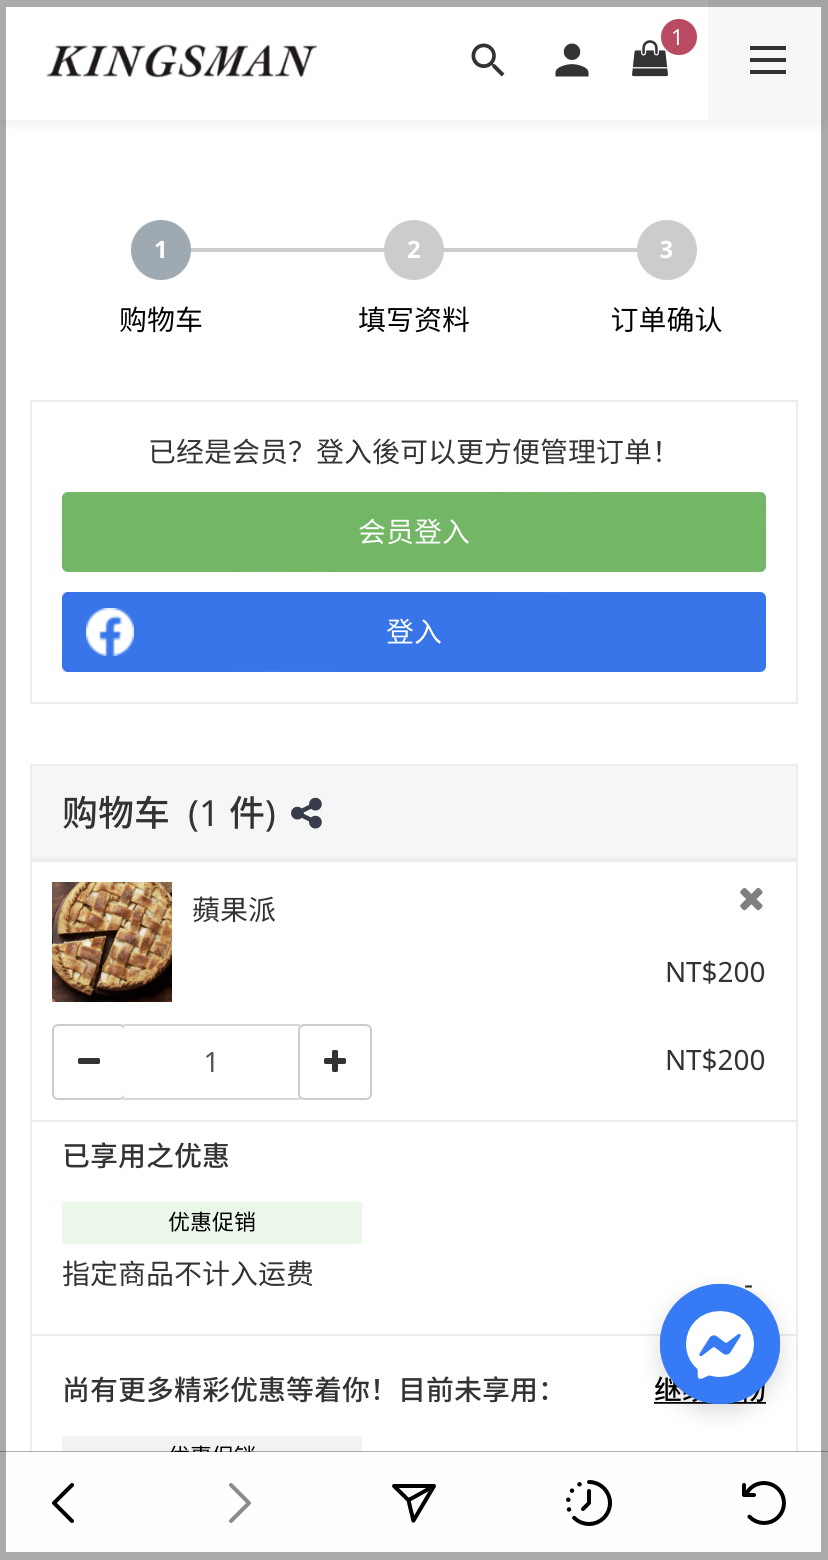Tap the paper plane send icon
This screenshot has height=1560, width=828.
[x=413, y=1503]
